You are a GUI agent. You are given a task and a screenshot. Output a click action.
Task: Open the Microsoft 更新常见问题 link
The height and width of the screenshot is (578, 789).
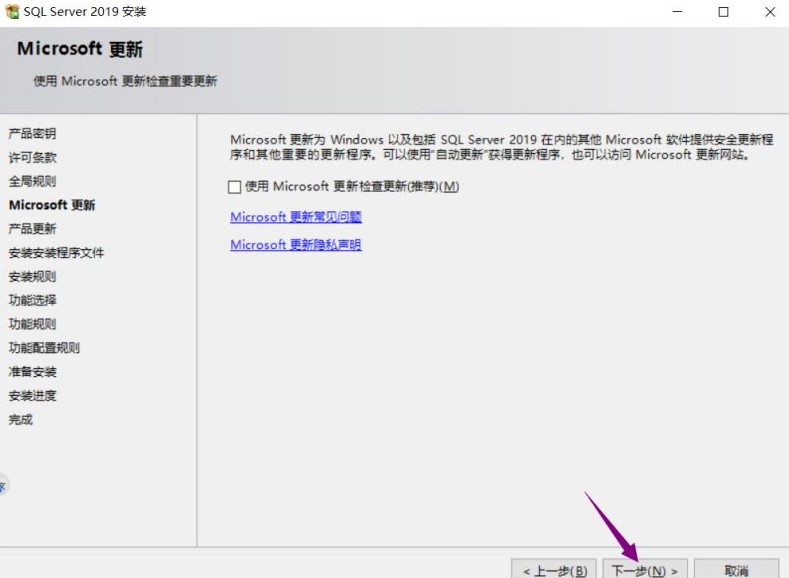coord(295,216)
